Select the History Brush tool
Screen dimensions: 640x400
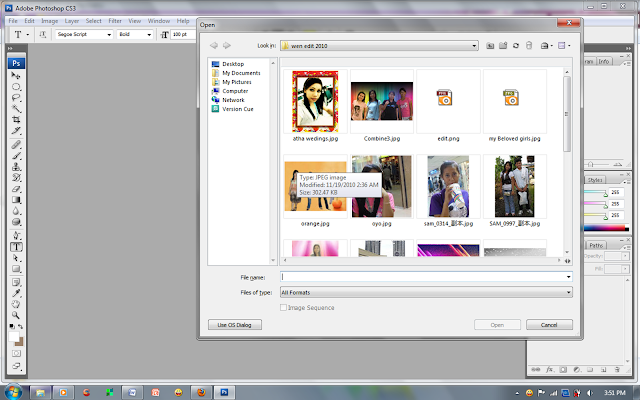(16, 178)
